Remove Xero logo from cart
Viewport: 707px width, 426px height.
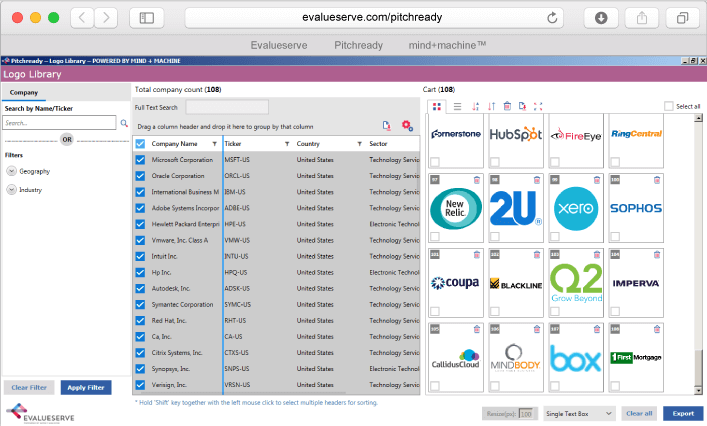(597, 180)
